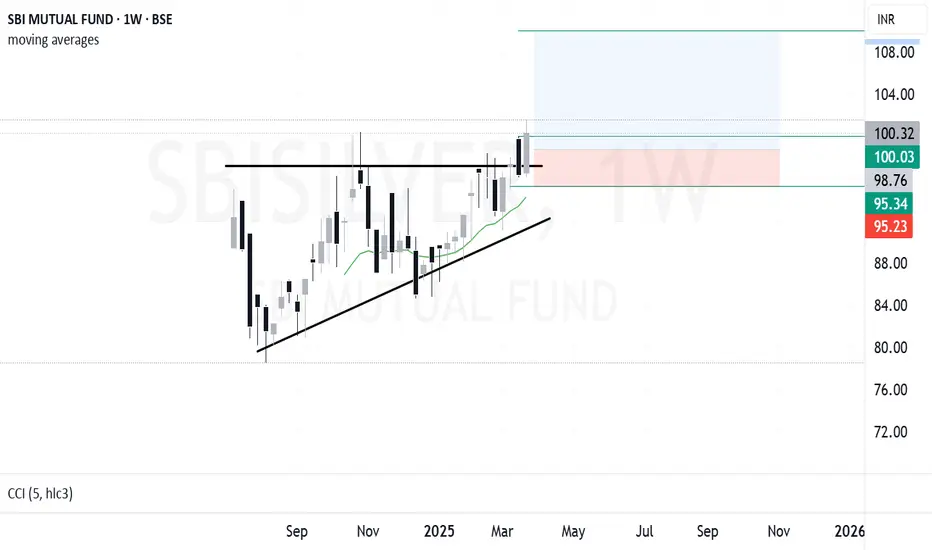This screenshot has height=550, width=932.
Task: Click the red 95.23 price label
Action: point(889,227)
